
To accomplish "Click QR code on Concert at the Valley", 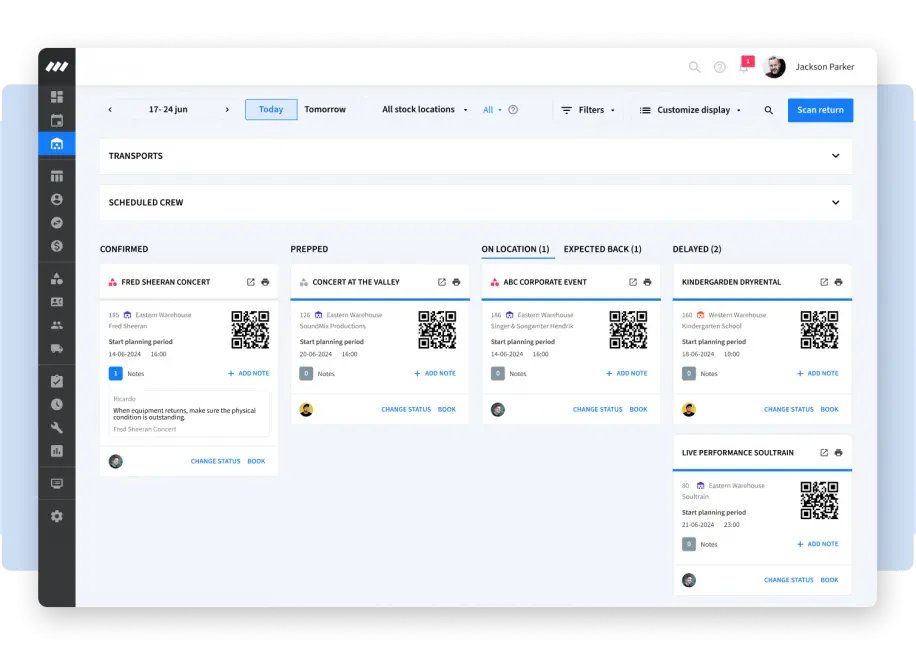I will (x=437, y=330).
